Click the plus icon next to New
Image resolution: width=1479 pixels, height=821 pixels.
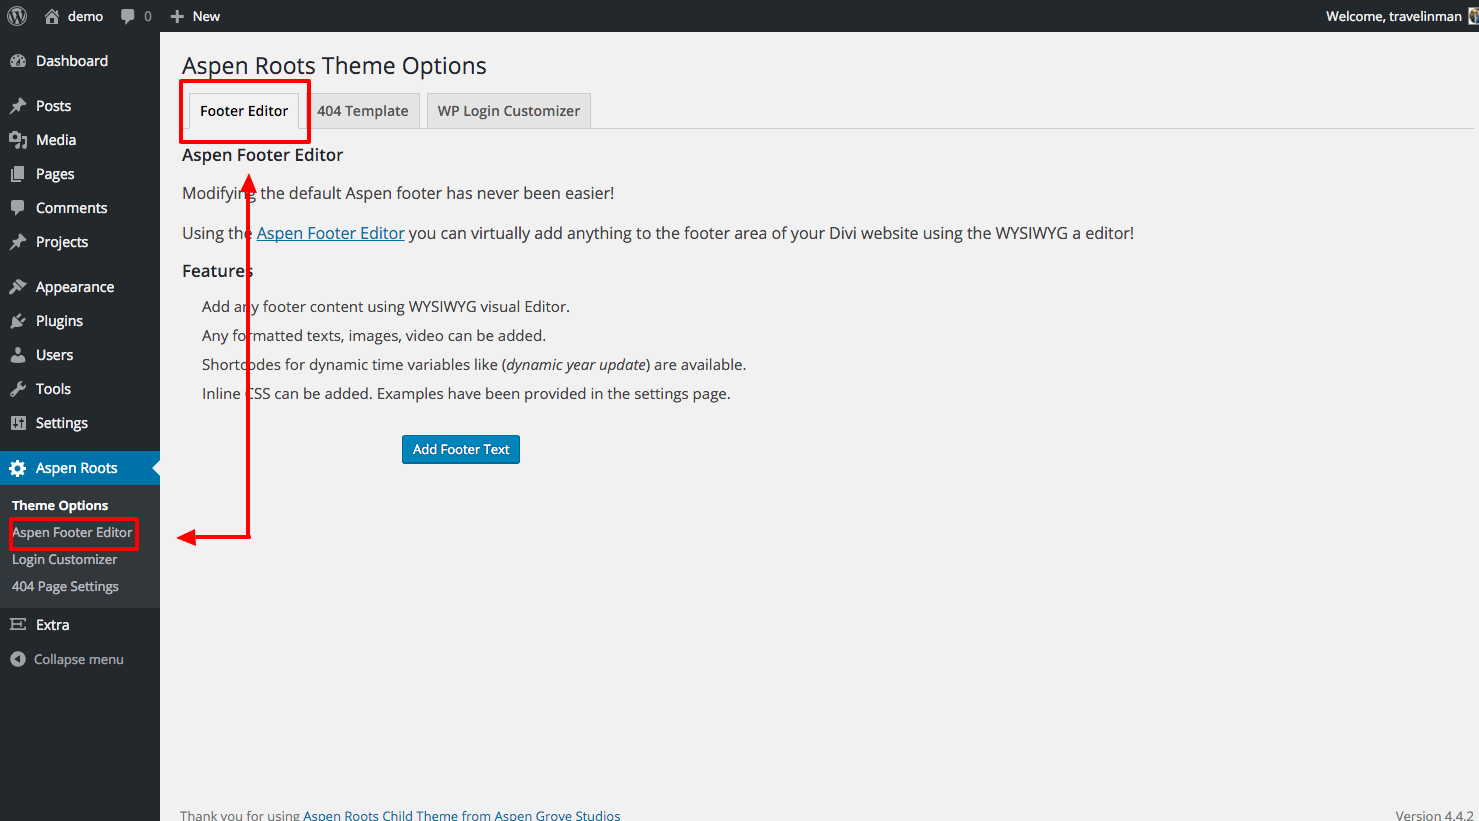[x=177, y=16]
